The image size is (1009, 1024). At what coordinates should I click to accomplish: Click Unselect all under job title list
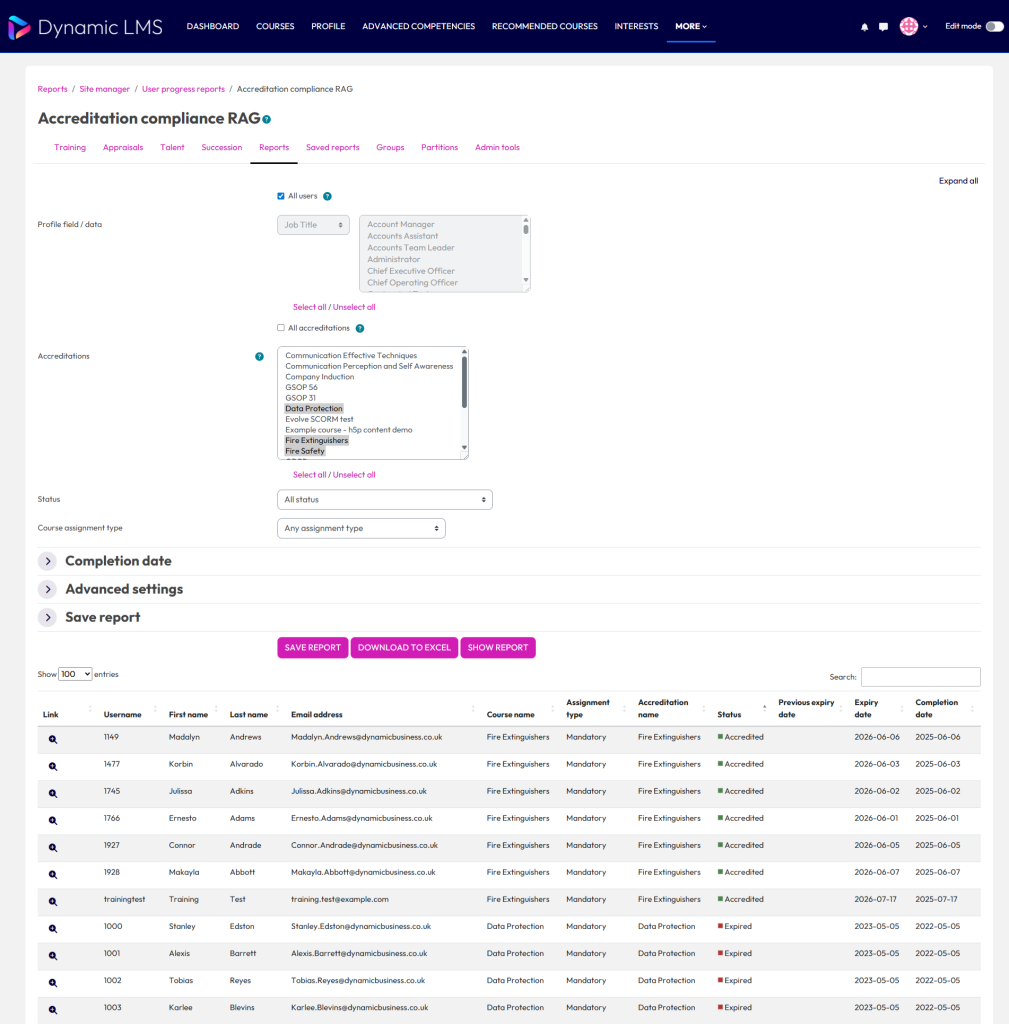point(354,307)
